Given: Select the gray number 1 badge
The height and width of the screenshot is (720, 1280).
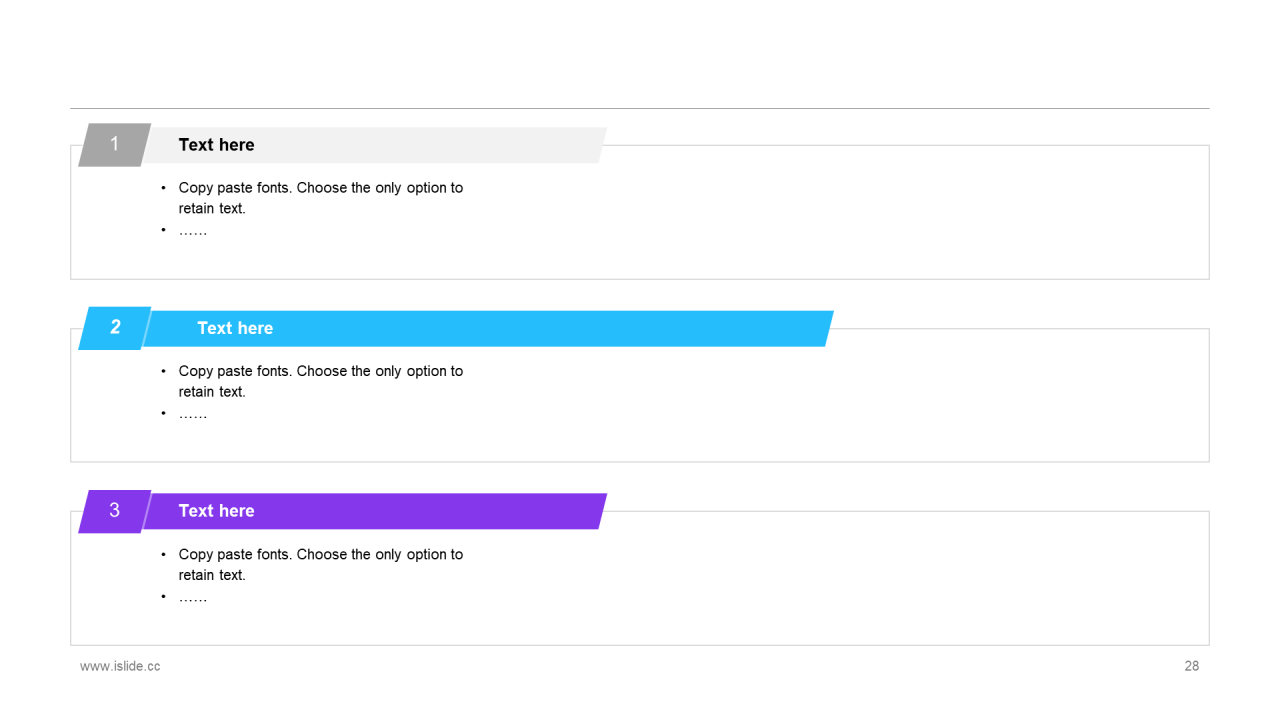Looking at the screenshot, I should pos(114,145).
